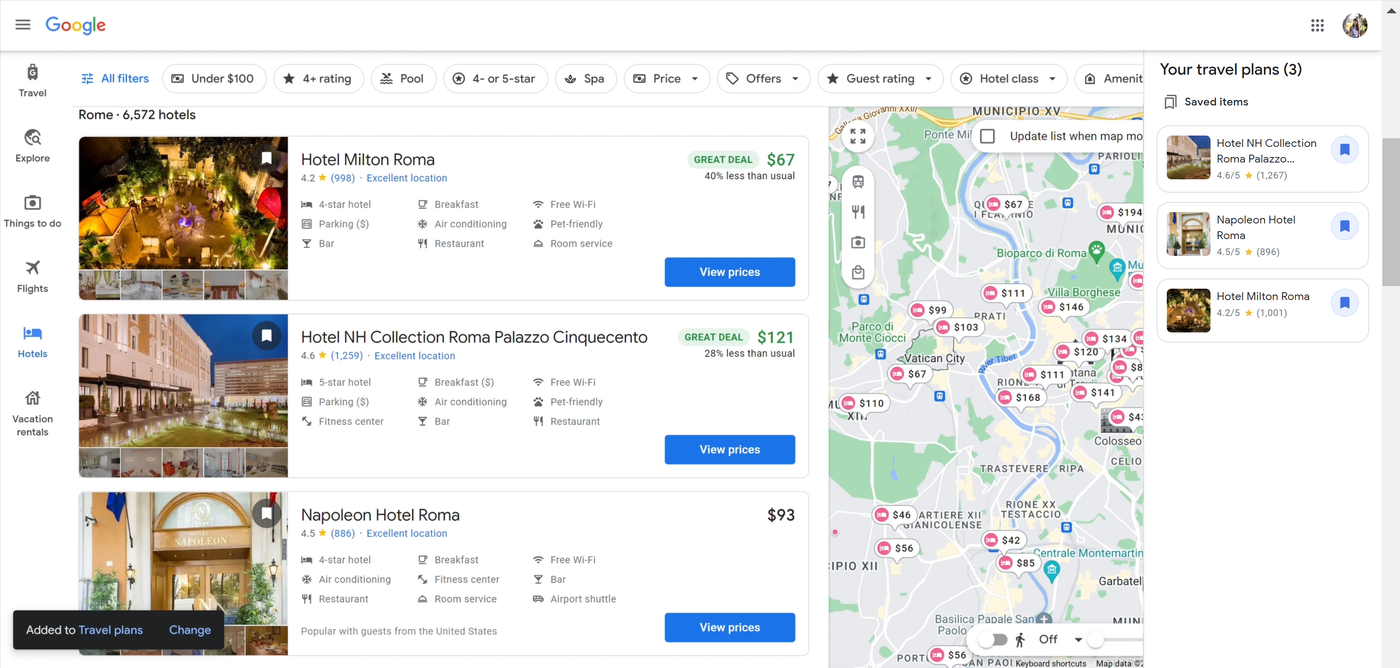Expand the map to fullscreen
Screen dimensions: 1400x668
(x=857, y=136)
